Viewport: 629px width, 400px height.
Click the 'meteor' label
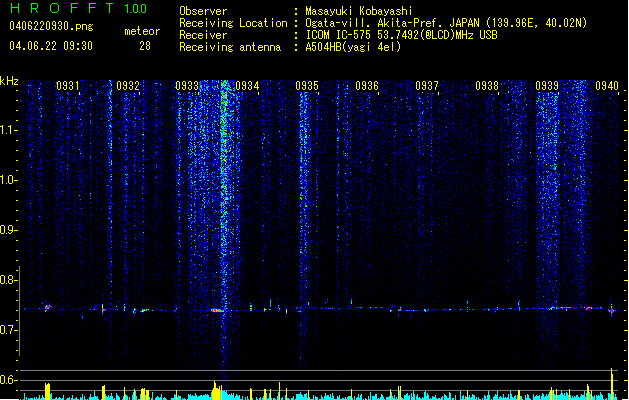(x=142, y=31)
